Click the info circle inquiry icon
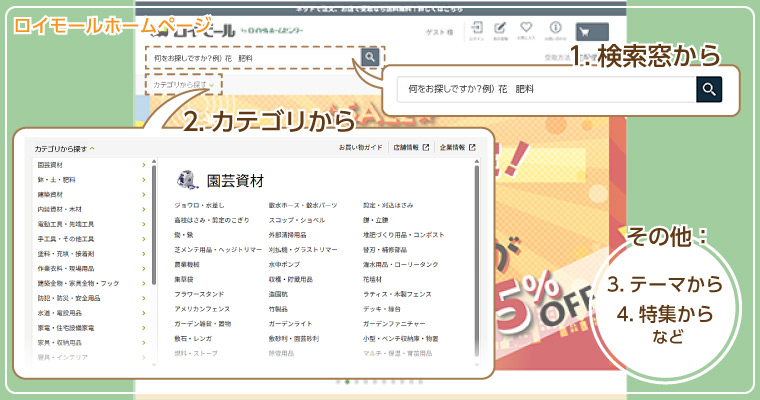 (555, 27)
